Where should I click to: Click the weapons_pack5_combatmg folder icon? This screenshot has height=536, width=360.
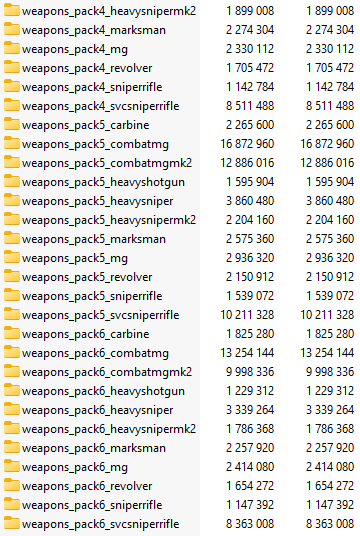(12, 144)
